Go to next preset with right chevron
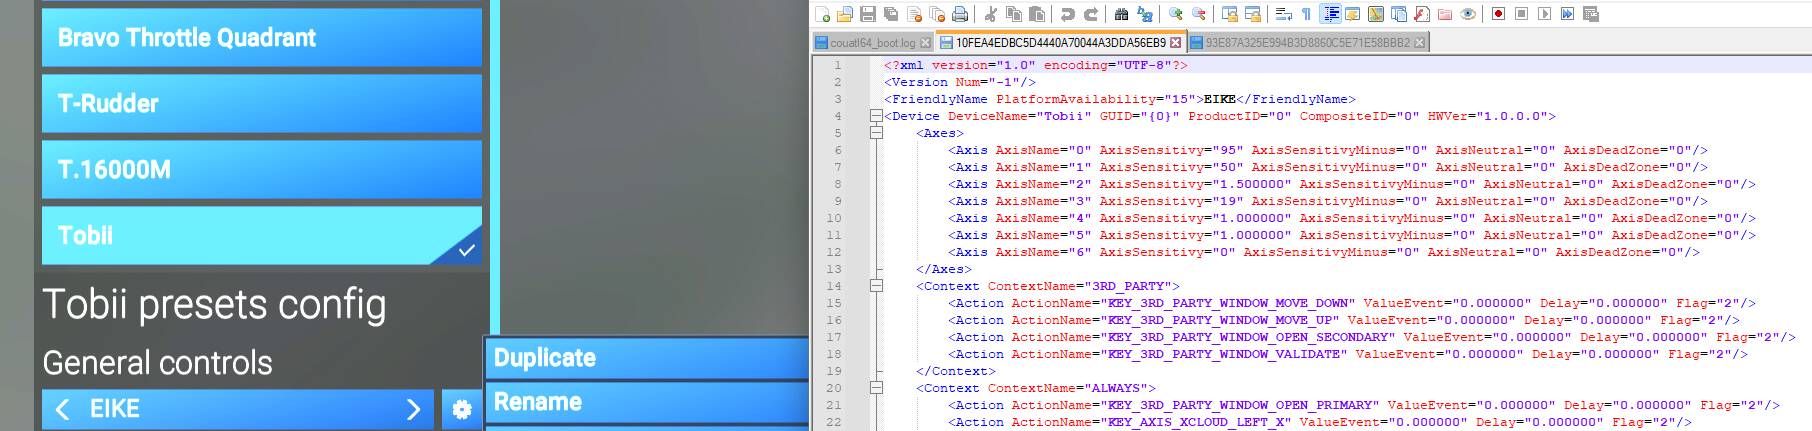 413,409
